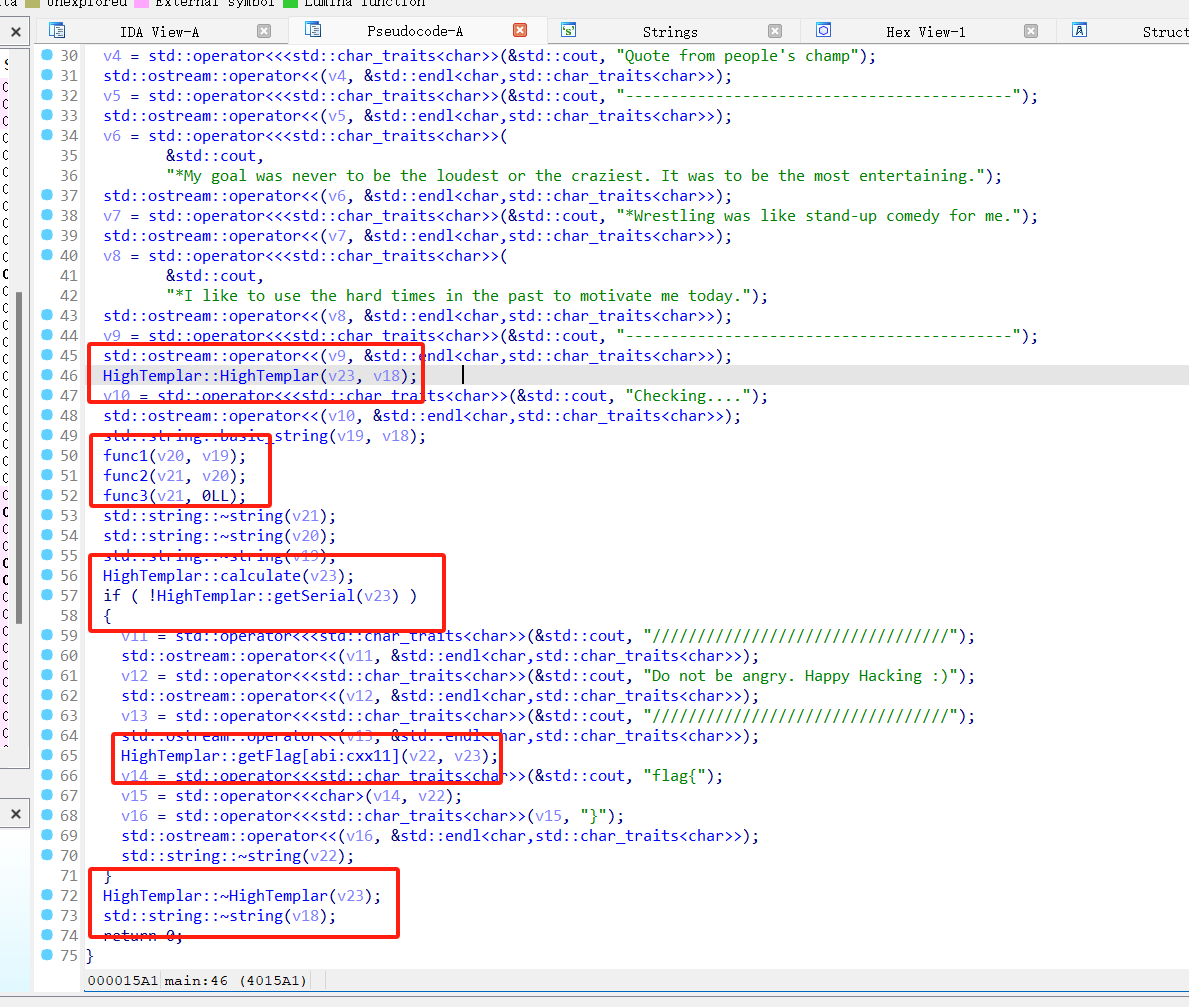Click the "}" string literal on line 68
1189x1007 pixels.
pyautogui.click(x=594, y=816)
